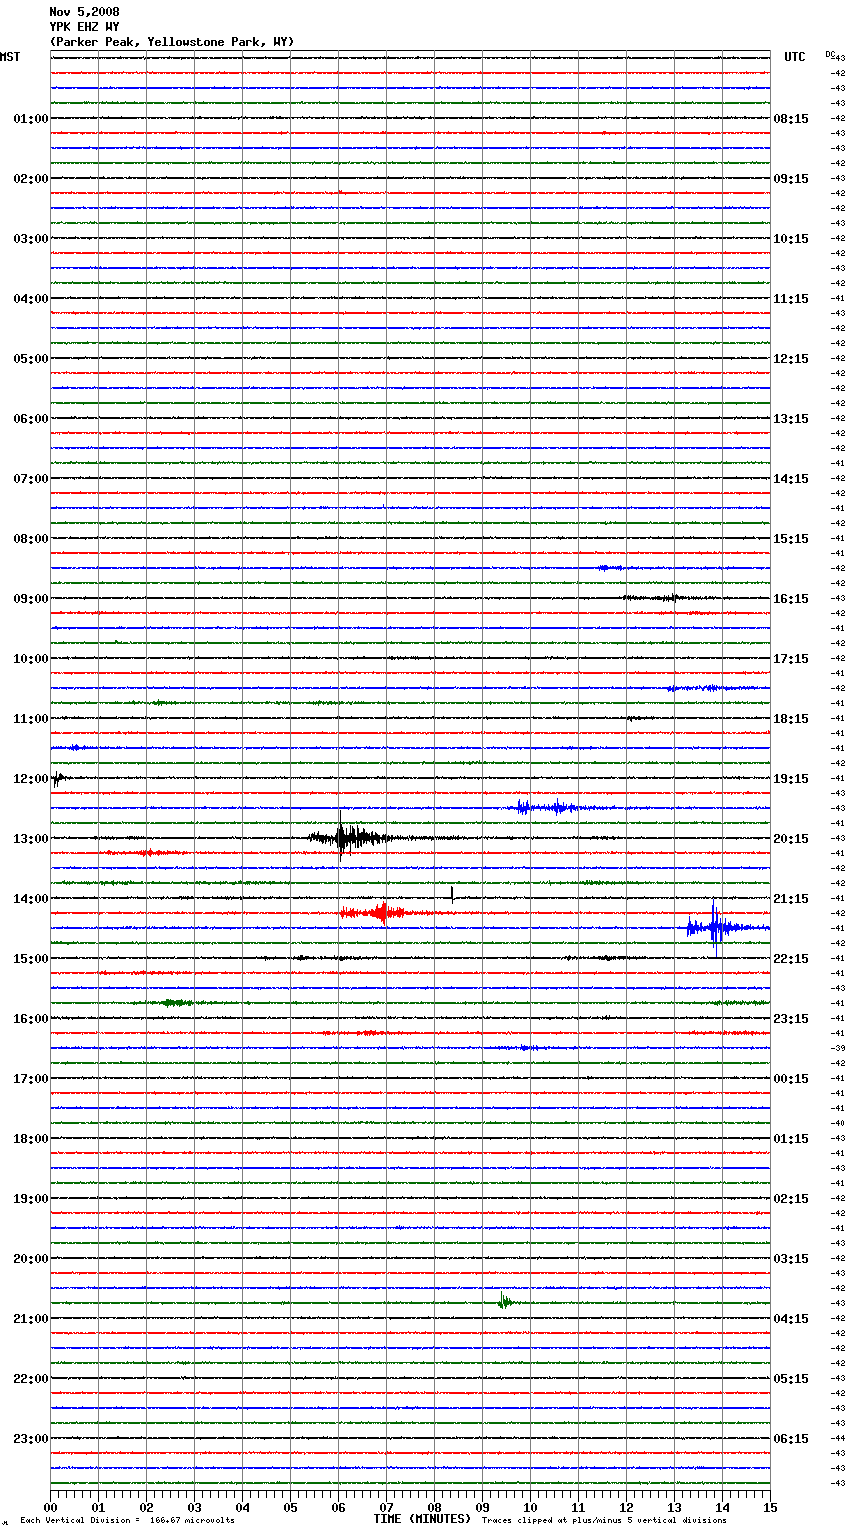Select the 23:00 MST time label
Viewport: 850px width, 1534px height.
(x=30, y=1439)
